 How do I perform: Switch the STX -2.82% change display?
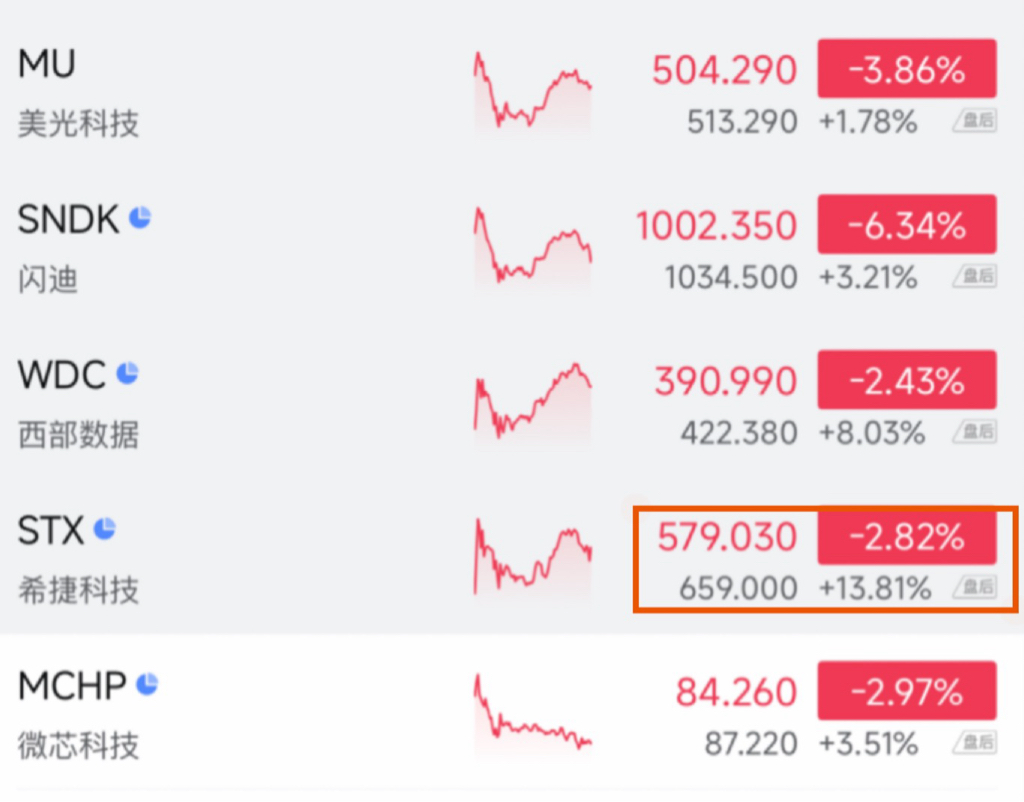(906, 537)
